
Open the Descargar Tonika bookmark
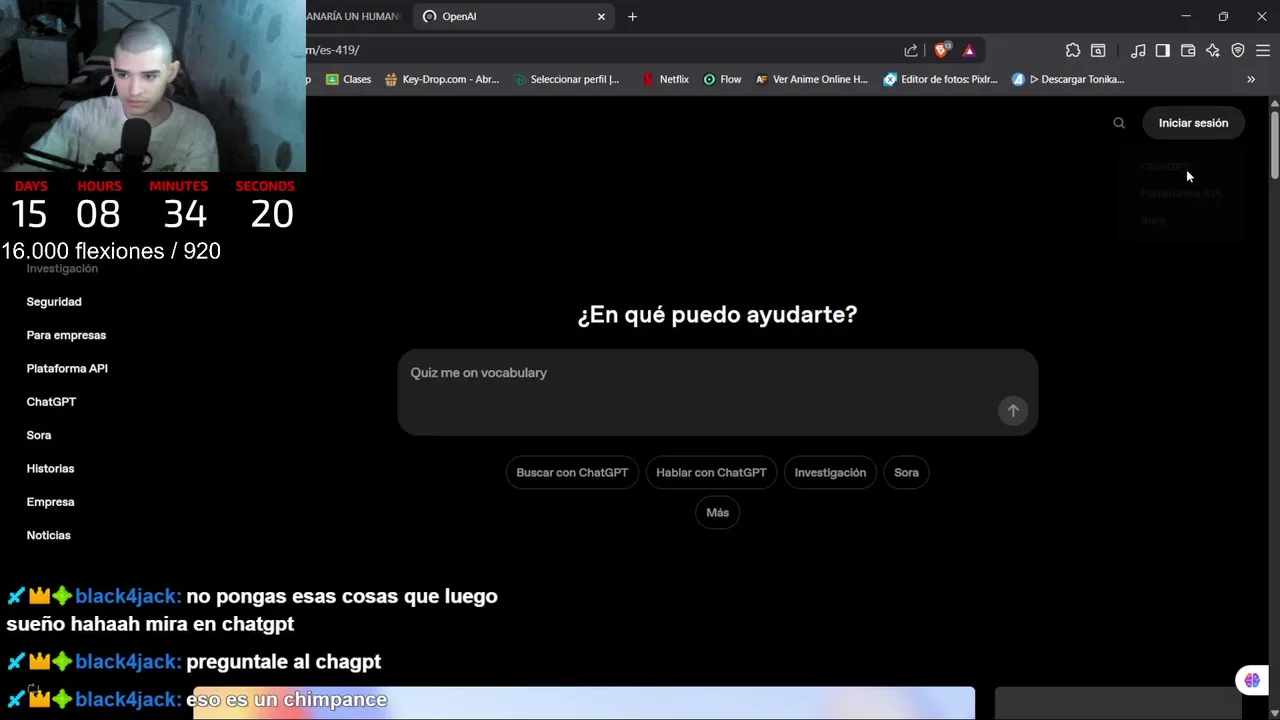click(1068, 79)
